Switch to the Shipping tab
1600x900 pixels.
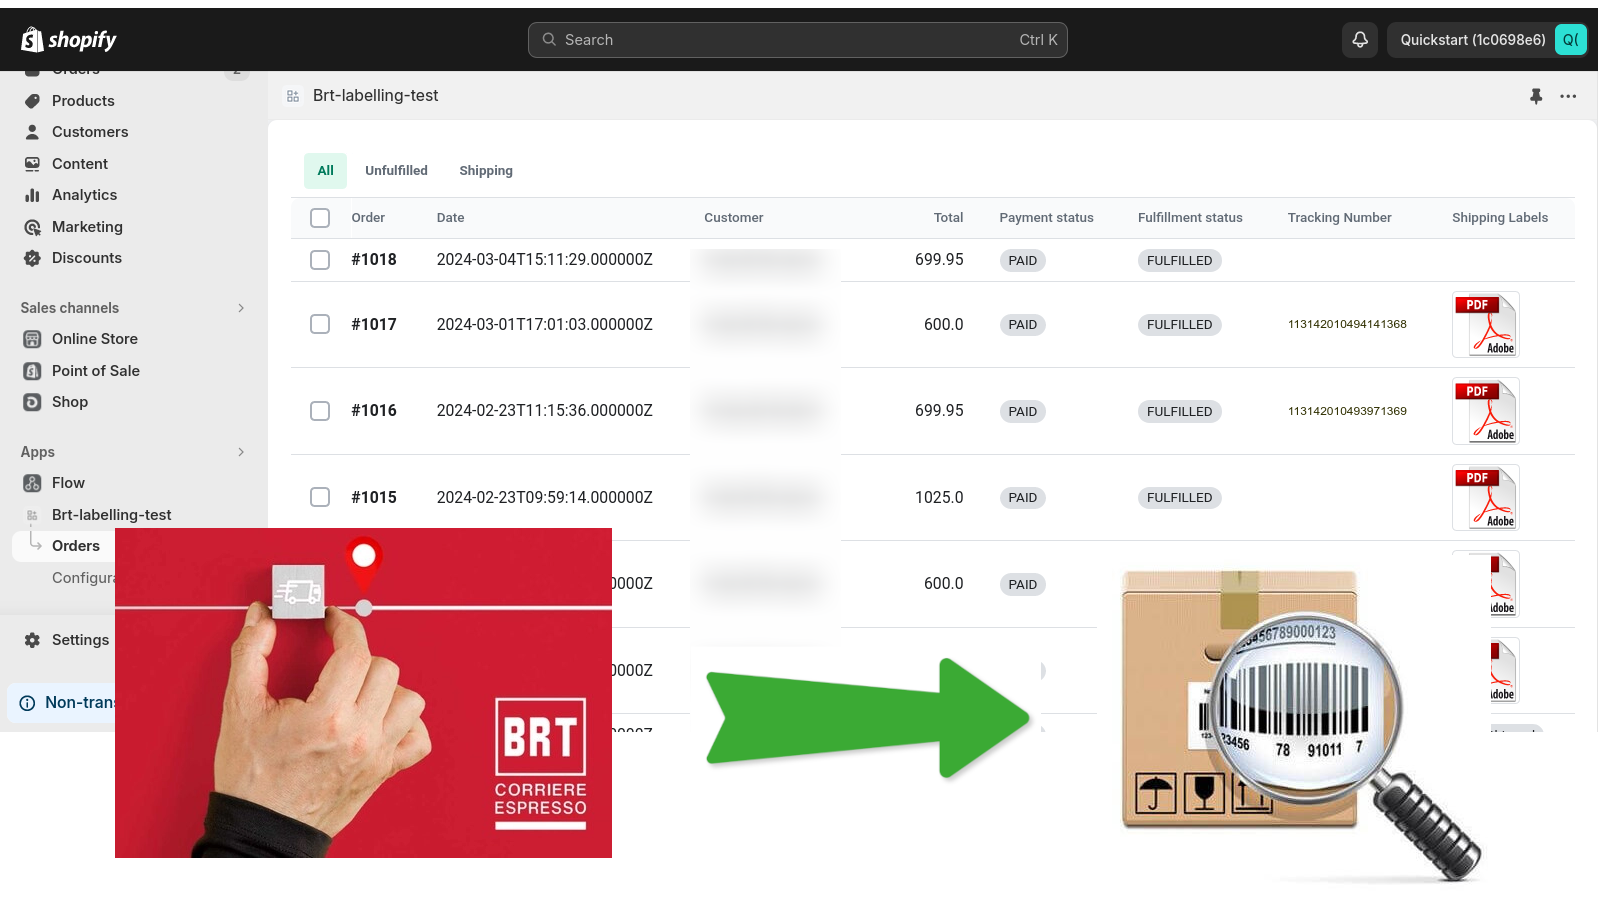(486, 171)
